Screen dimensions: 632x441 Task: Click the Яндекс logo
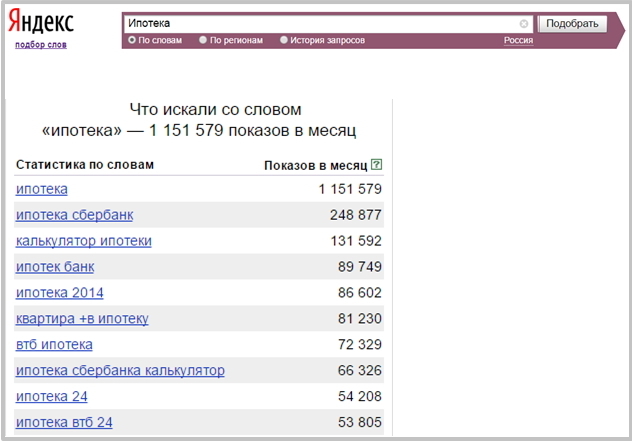[x=41, y=21]
